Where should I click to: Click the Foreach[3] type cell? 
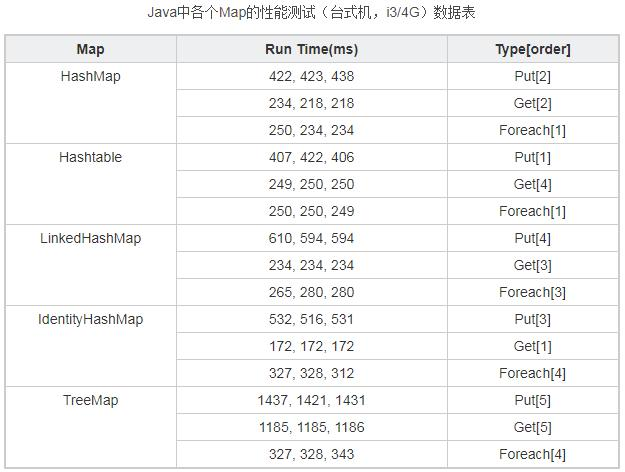[x=532, y=292]
